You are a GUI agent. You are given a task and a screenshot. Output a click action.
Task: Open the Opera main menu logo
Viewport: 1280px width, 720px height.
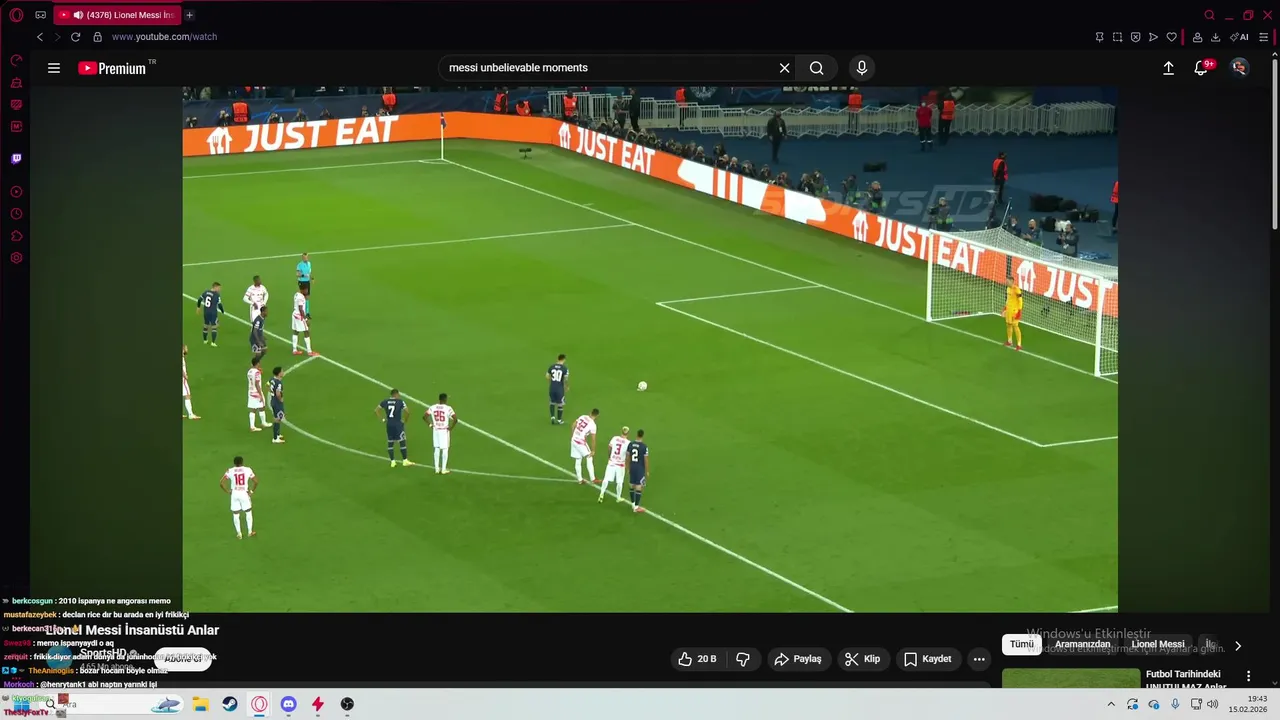16,15
